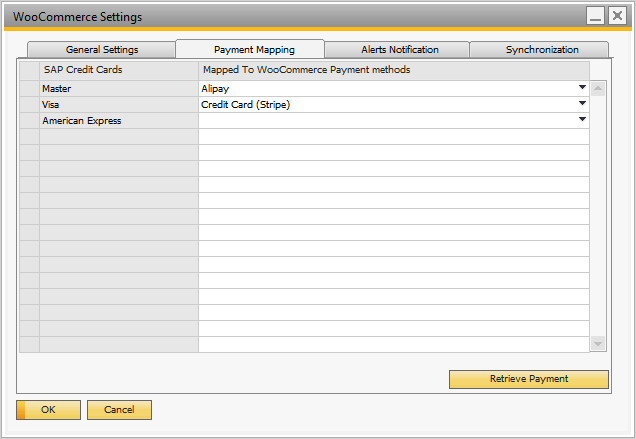
Task: Expand the dropdown for Visa card mapping
Action: pos(582,104)
